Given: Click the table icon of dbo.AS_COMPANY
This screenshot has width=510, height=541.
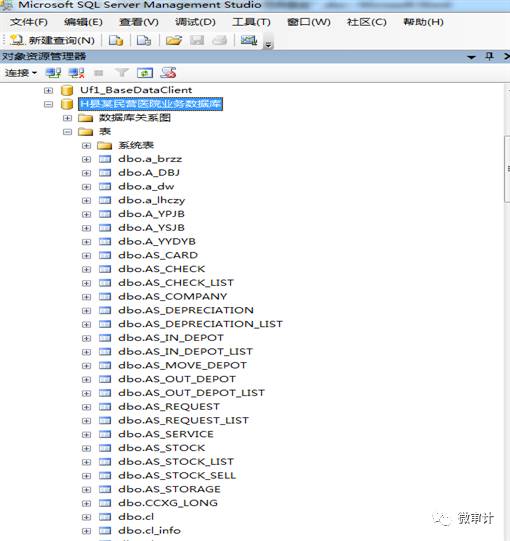Looking at the screenshot, I should click(x=105, y=297).
